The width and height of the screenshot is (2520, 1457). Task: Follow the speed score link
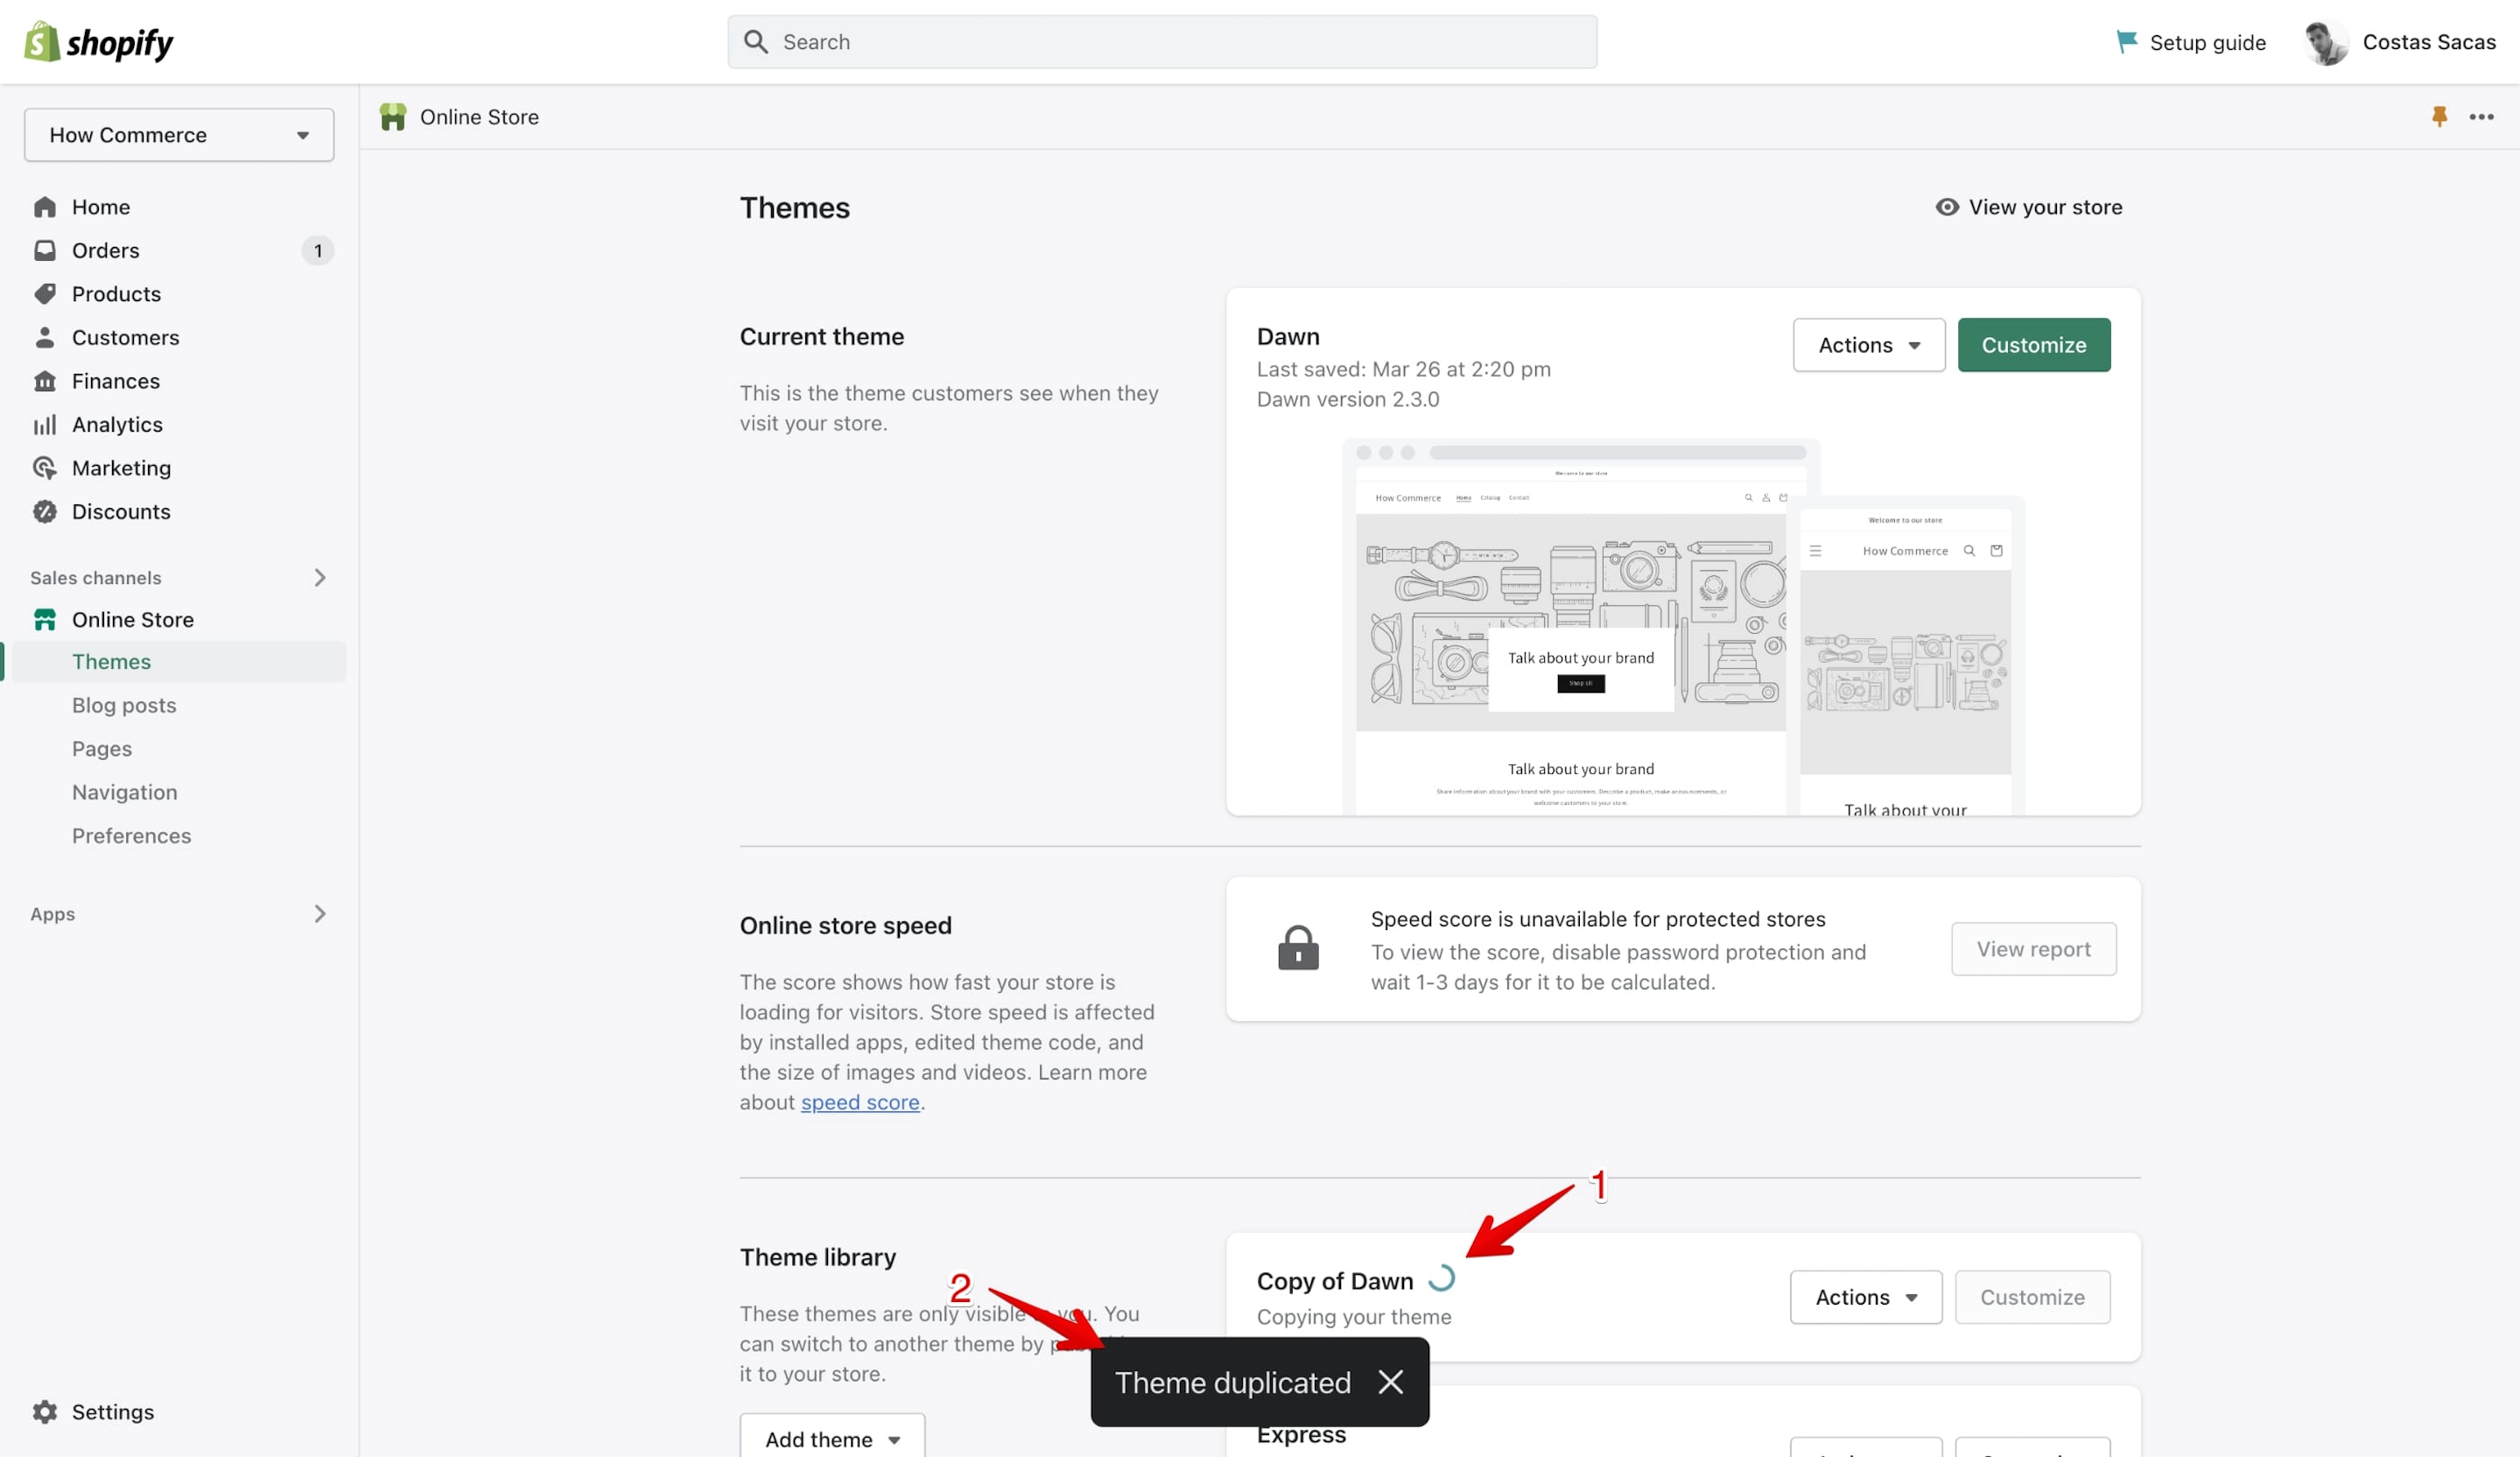860,1102
